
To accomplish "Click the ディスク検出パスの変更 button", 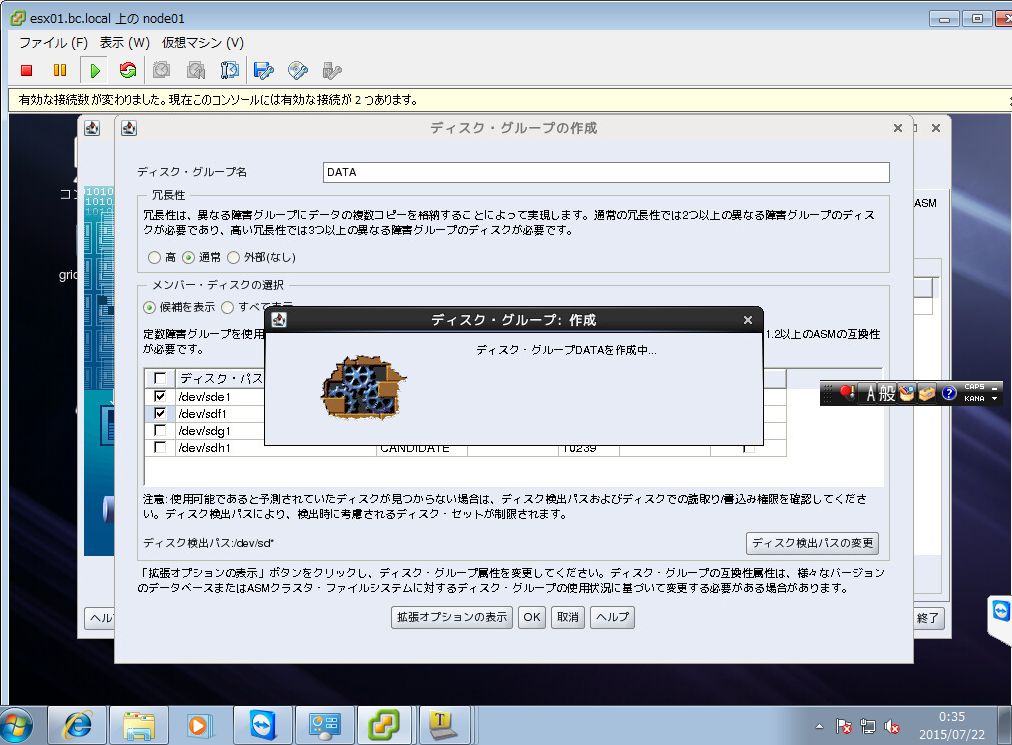I will (813, 543).
